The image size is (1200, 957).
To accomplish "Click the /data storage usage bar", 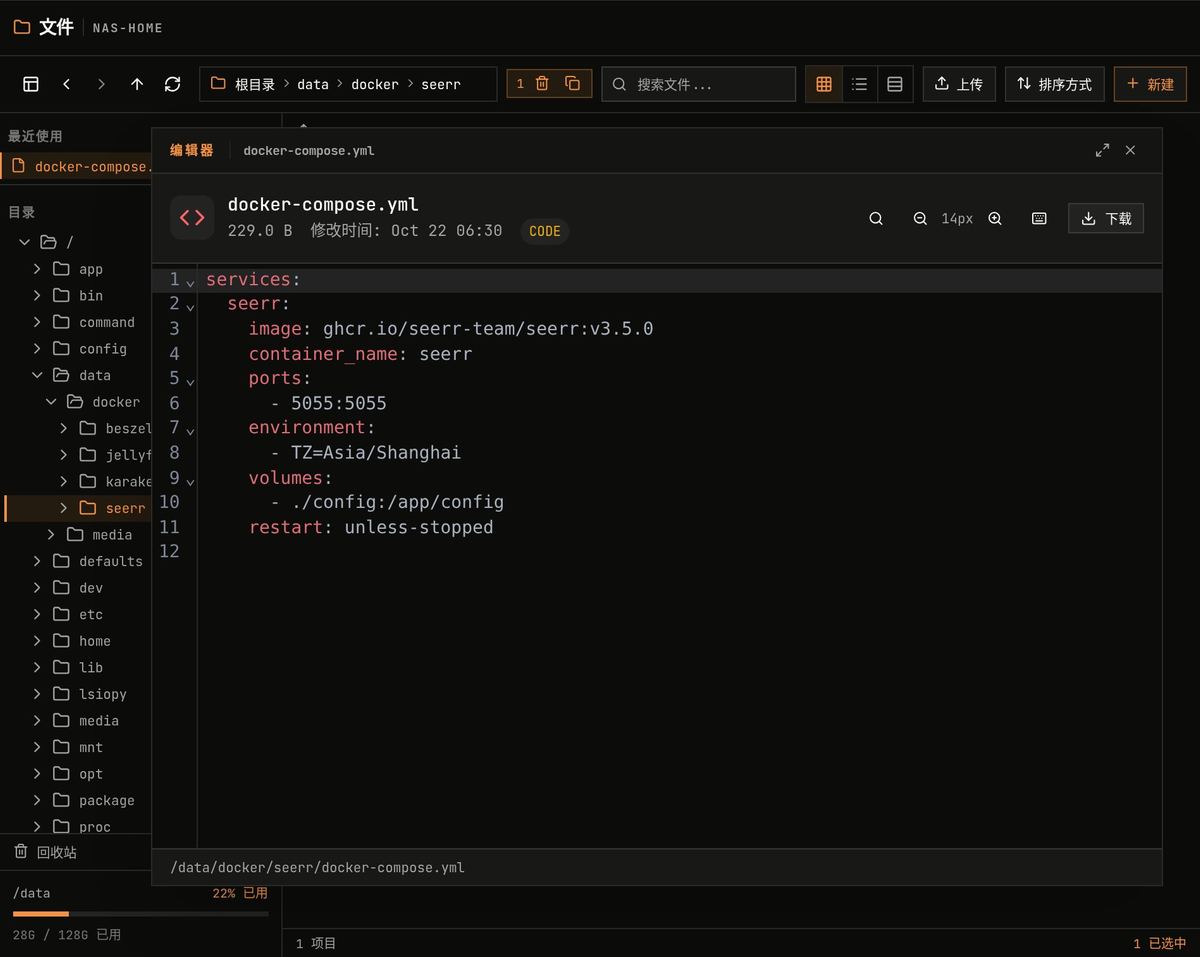I will pyautogui.click(x=140, y=913).
